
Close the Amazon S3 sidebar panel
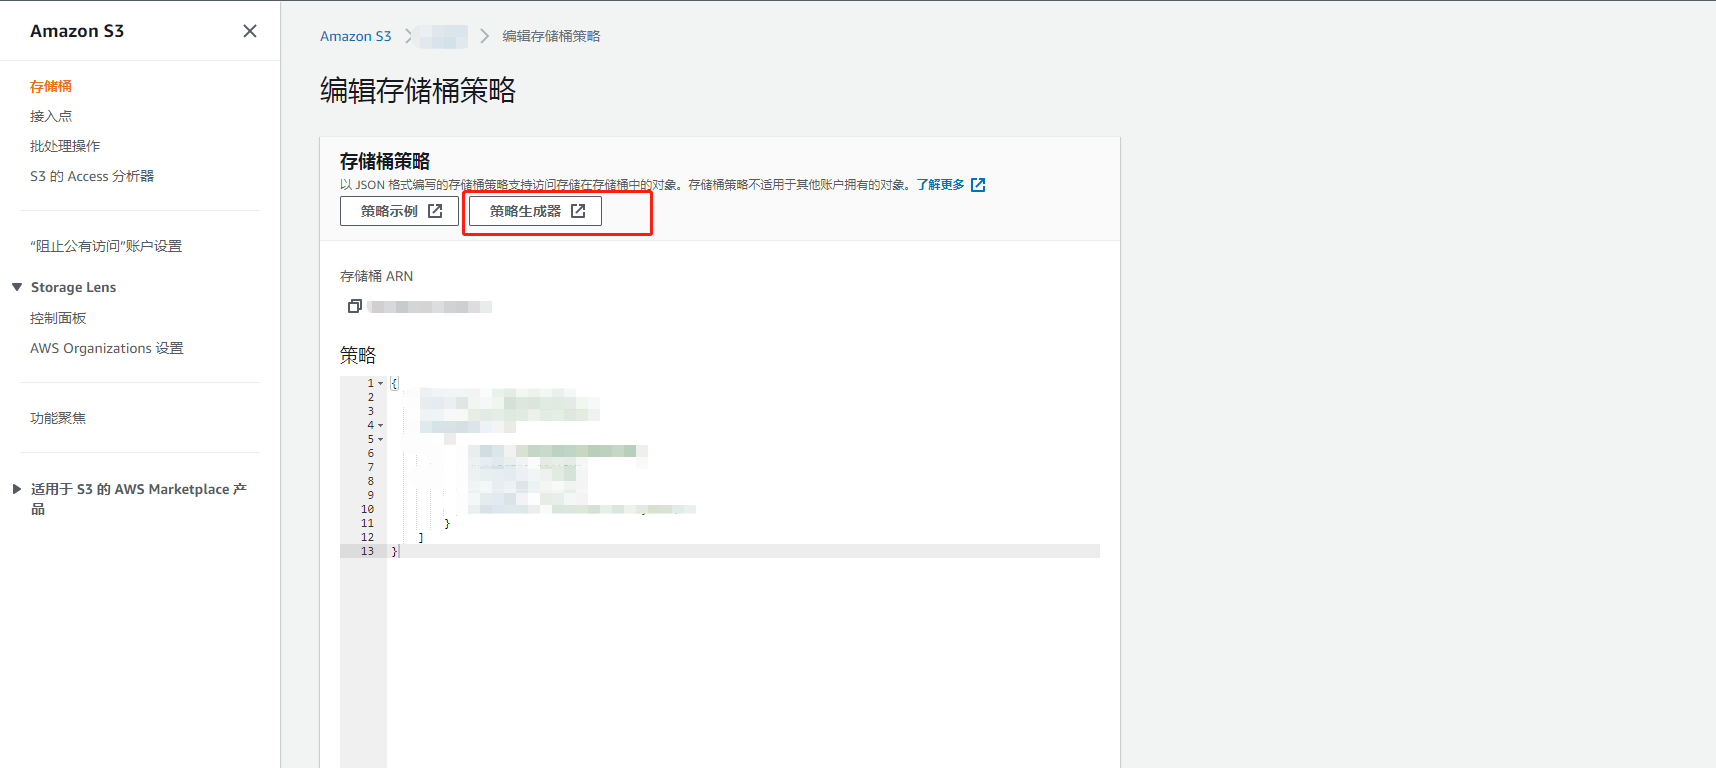click(250, 31)
